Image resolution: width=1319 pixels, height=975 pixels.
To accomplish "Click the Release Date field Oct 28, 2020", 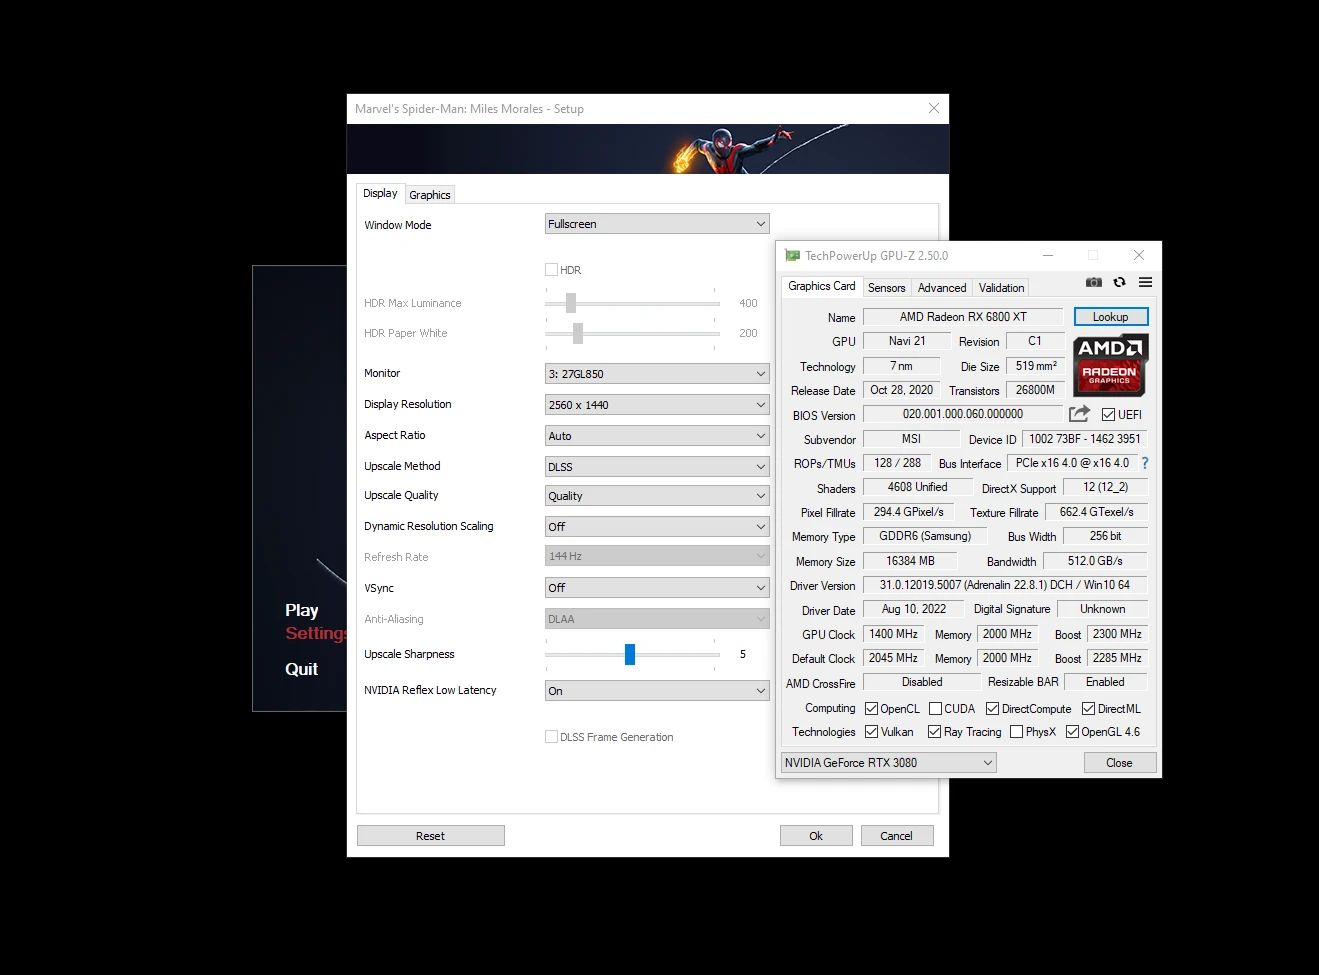I will click(x=901, y=390).
